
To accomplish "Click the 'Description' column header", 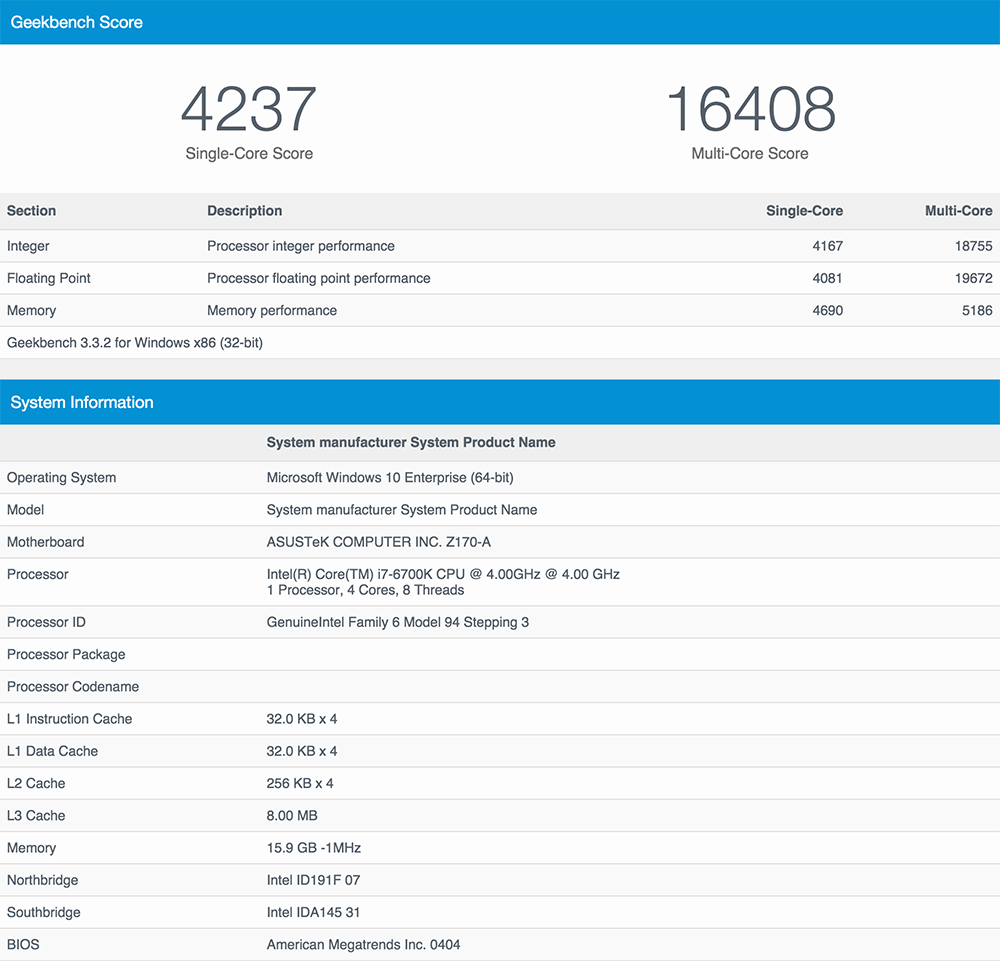I will (244, 211).
